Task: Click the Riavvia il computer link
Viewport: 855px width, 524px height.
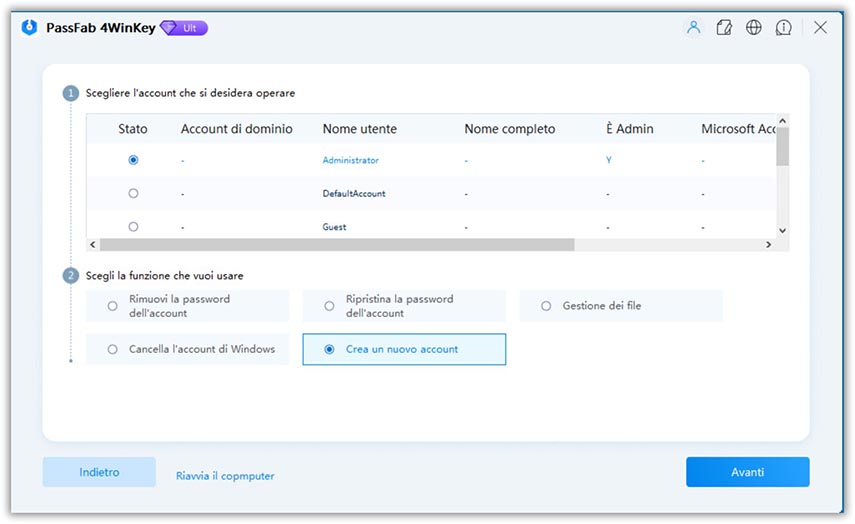Action: (225, 476)
